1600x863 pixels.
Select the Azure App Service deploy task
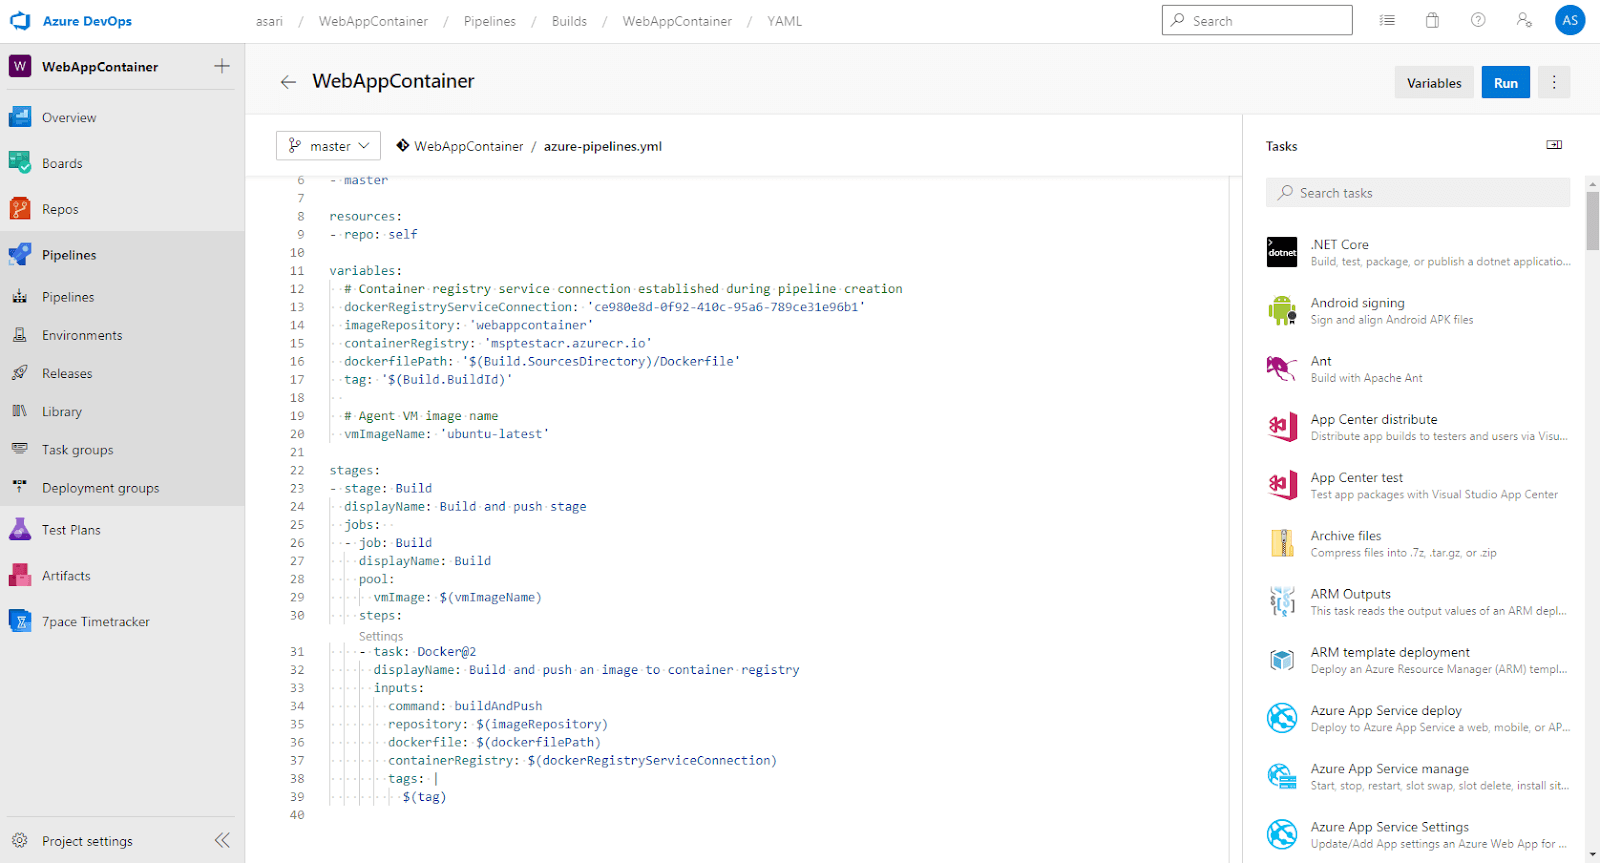pyautogui.click(x=1418, y=718)
